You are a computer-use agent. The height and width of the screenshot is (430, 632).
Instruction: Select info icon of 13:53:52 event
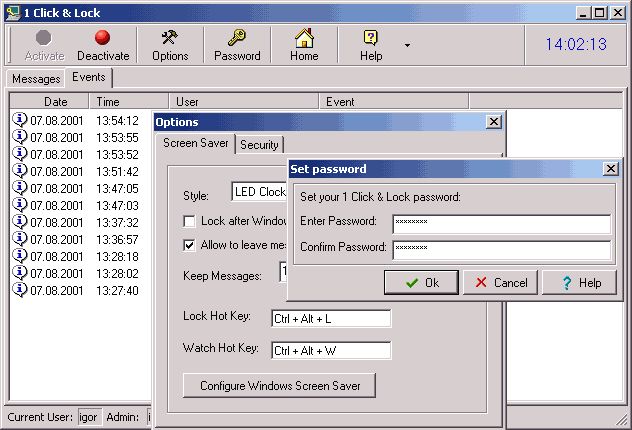coord(19,154)
